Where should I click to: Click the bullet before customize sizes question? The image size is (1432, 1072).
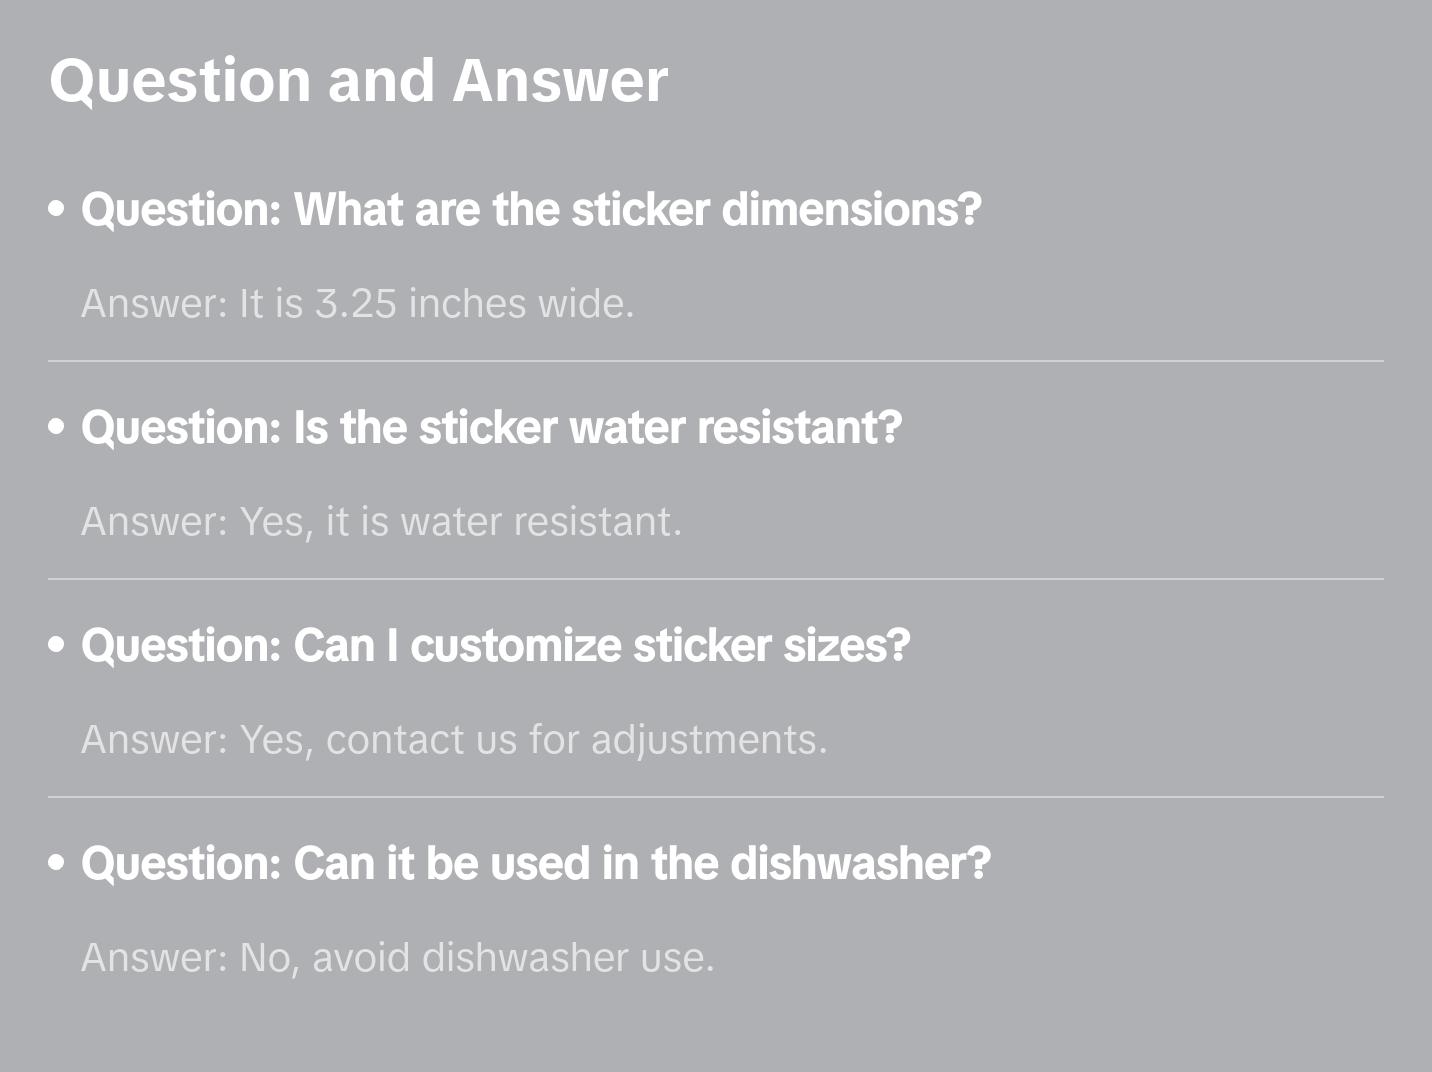click(57, 646)
